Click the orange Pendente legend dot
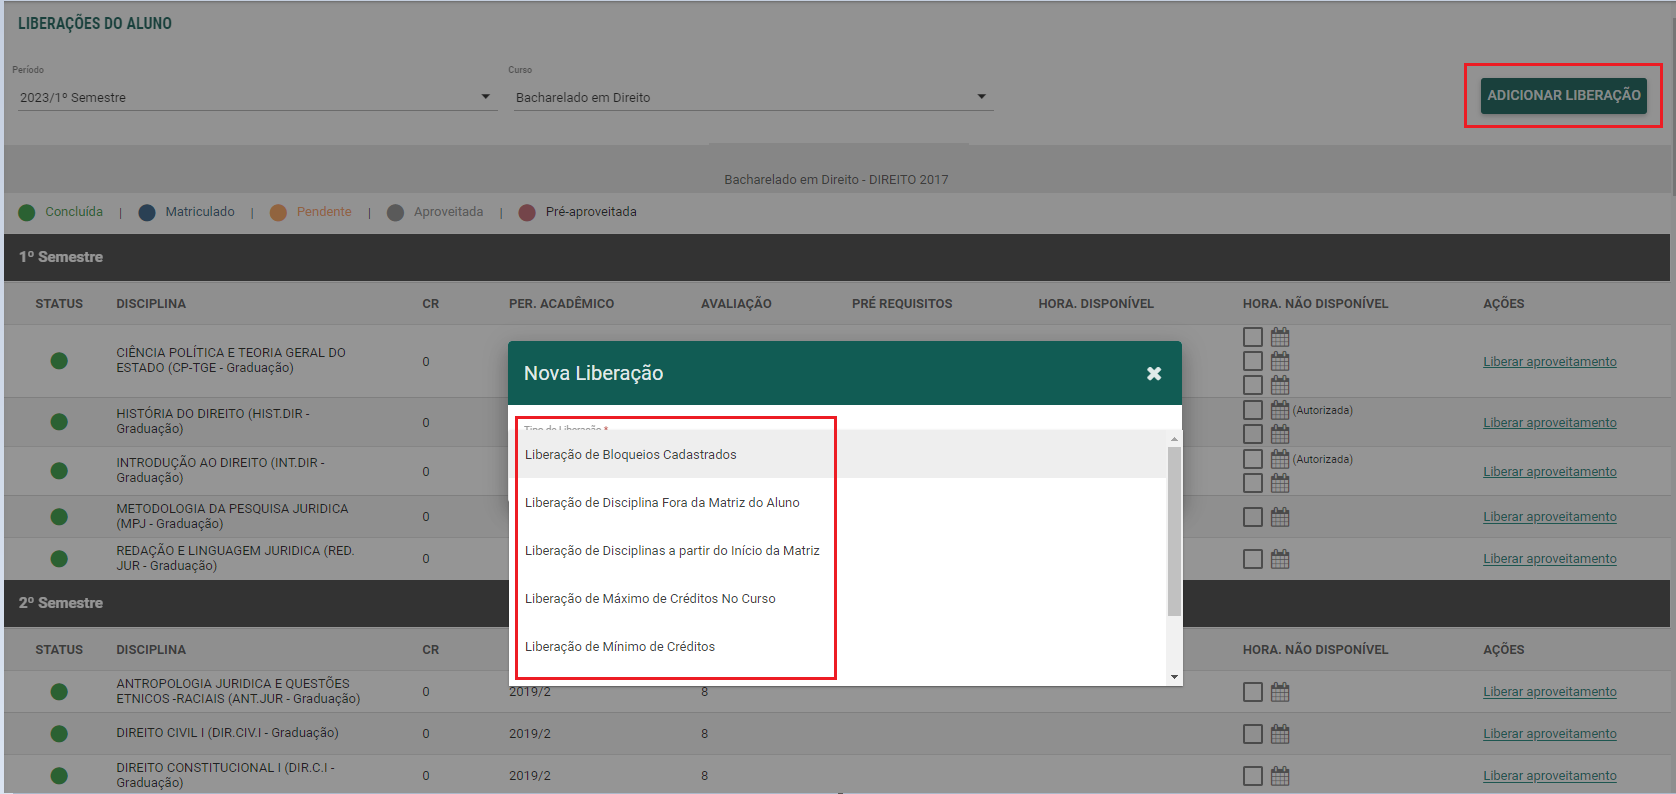This screenshot has height=794, width=1676. click(278, 212)
